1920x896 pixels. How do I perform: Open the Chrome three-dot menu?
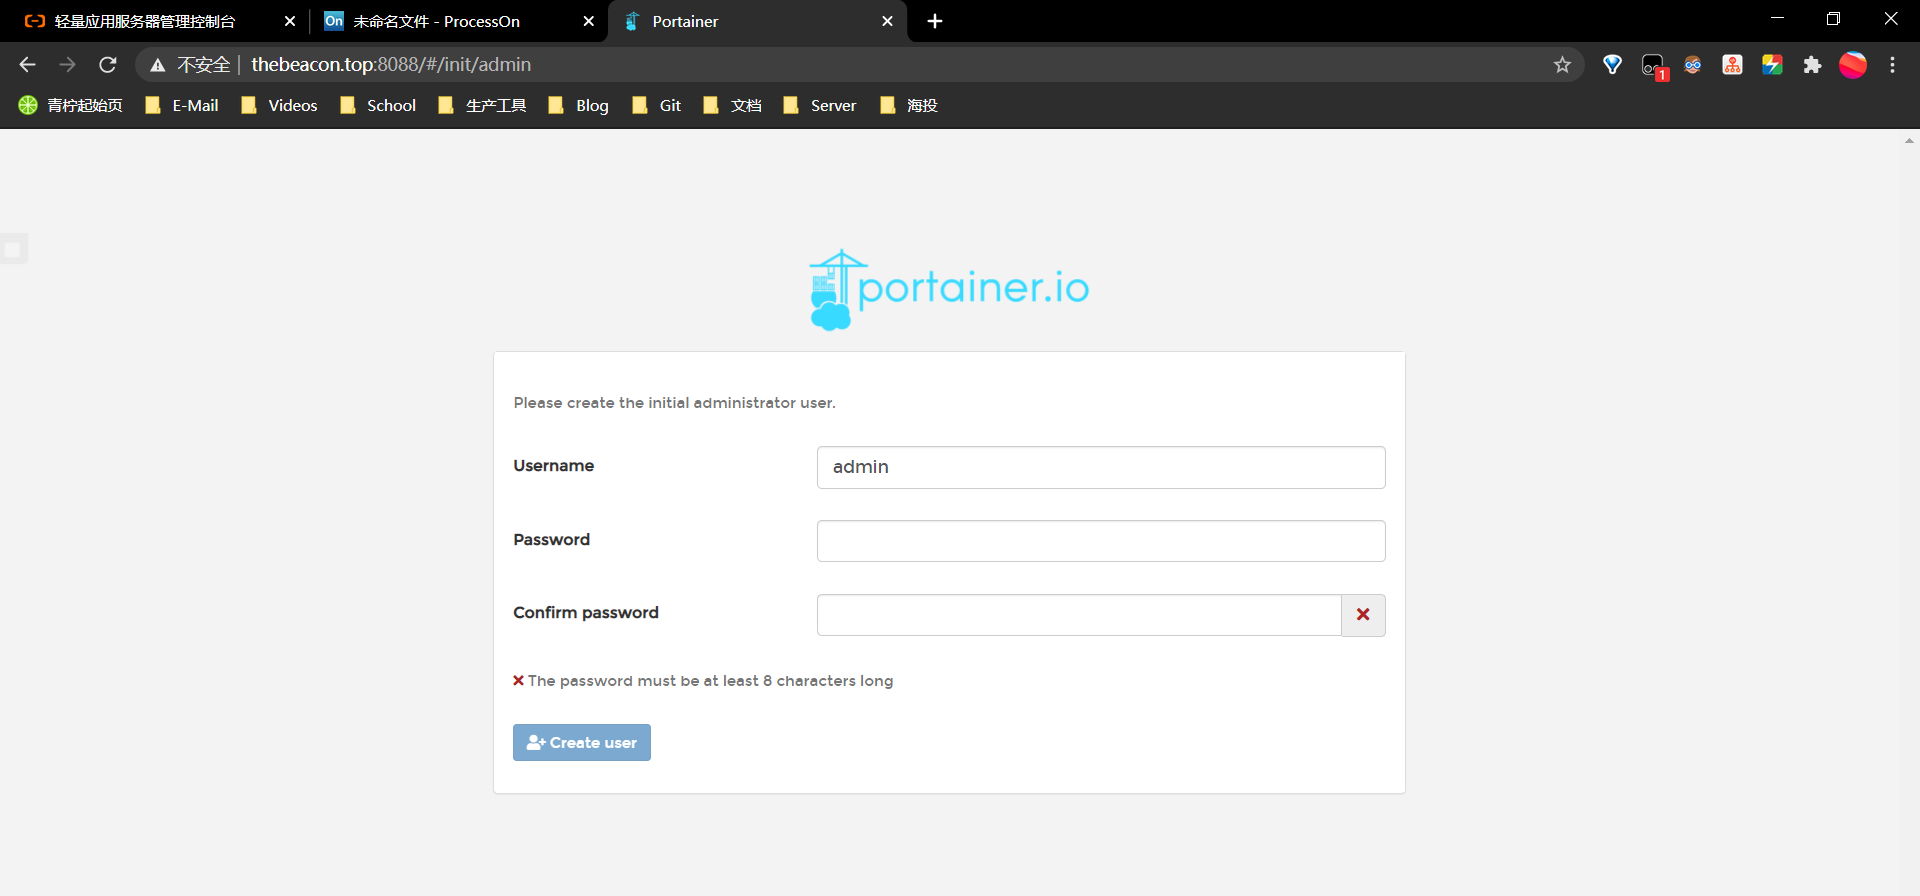[x=1892, y=65]
